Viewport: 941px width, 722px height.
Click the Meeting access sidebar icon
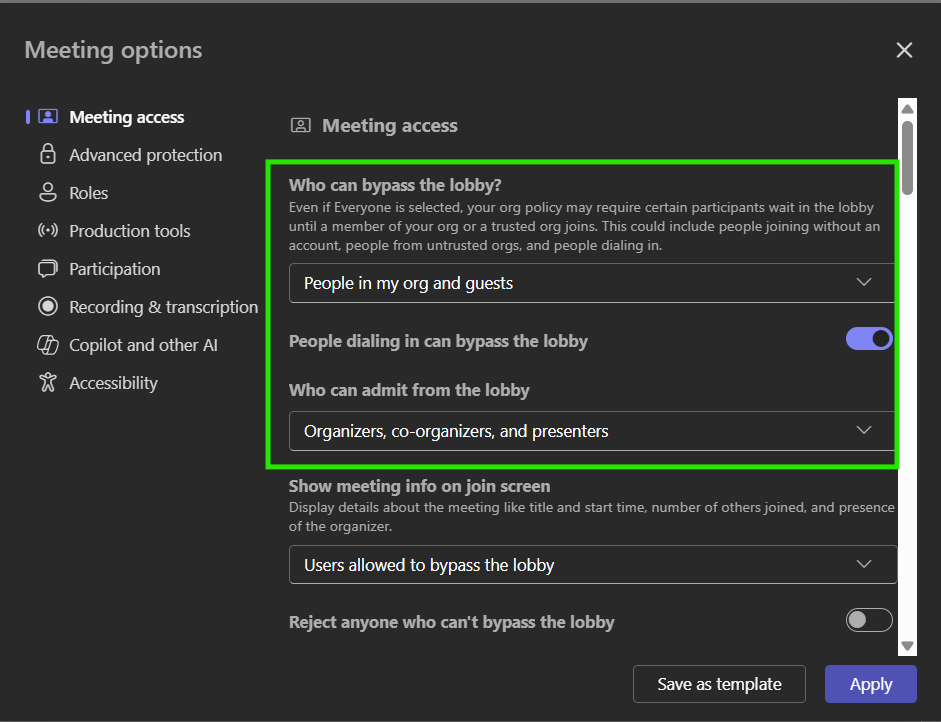pyautogui.click(x=48, y=116)
